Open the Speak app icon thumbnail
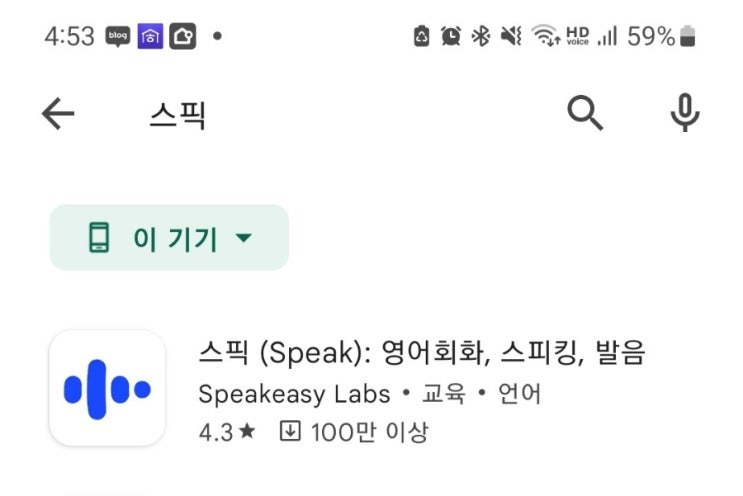743x496 pixels. pyautogui.click(x=107, y=388)
